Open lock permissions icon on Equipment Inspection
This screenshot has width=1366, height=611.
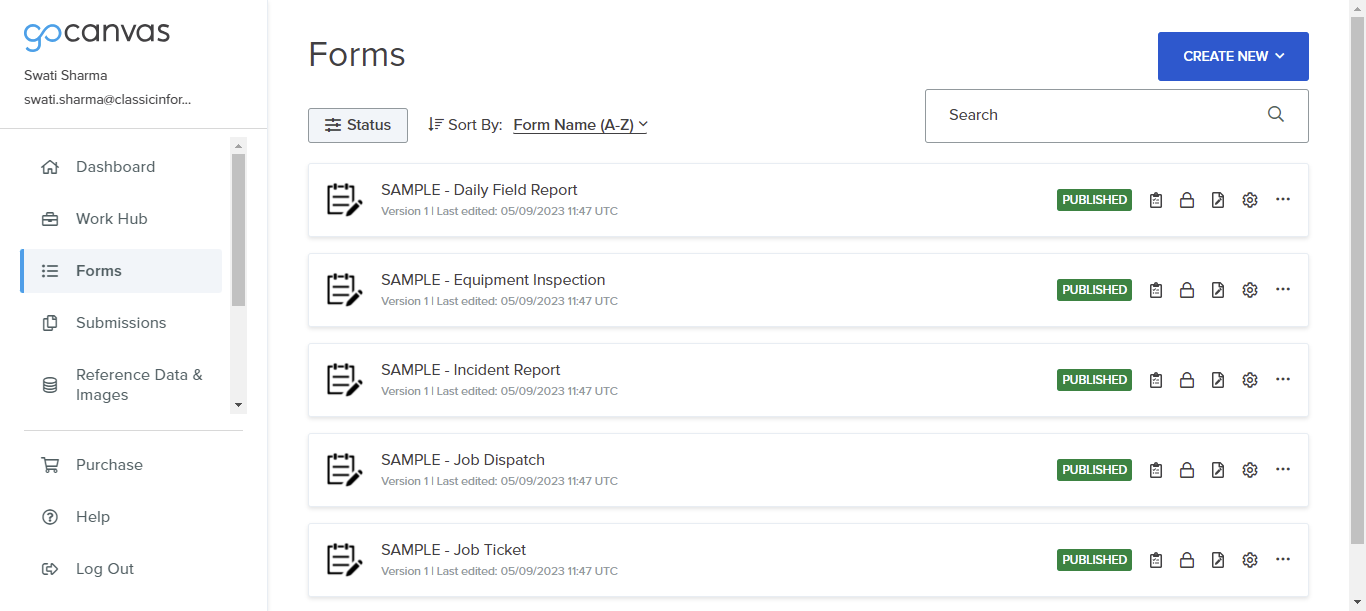1187,289
